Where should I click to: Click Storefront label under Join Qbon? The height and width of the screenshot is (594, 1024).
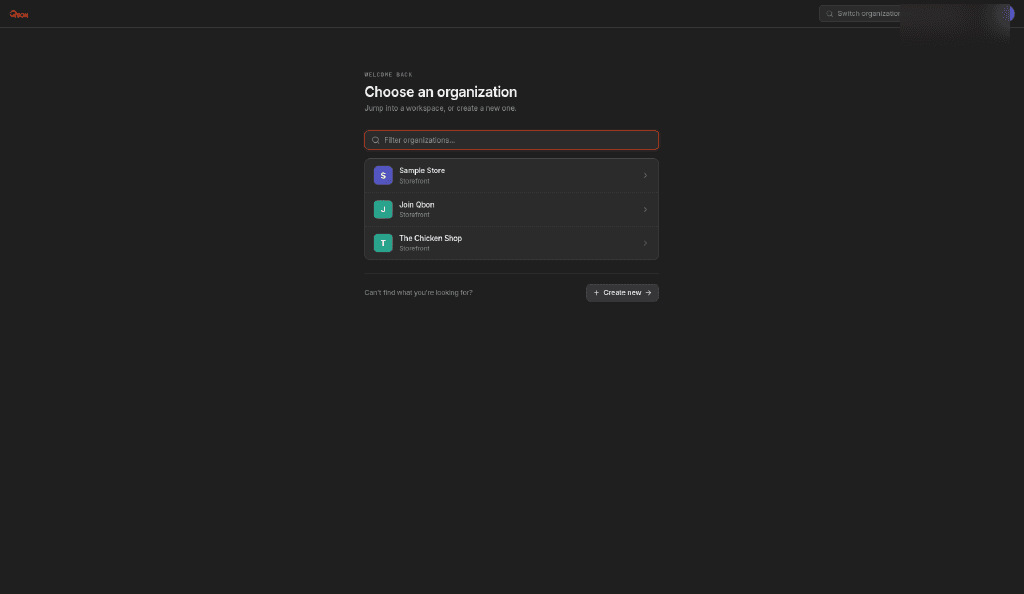coord(414,215)
